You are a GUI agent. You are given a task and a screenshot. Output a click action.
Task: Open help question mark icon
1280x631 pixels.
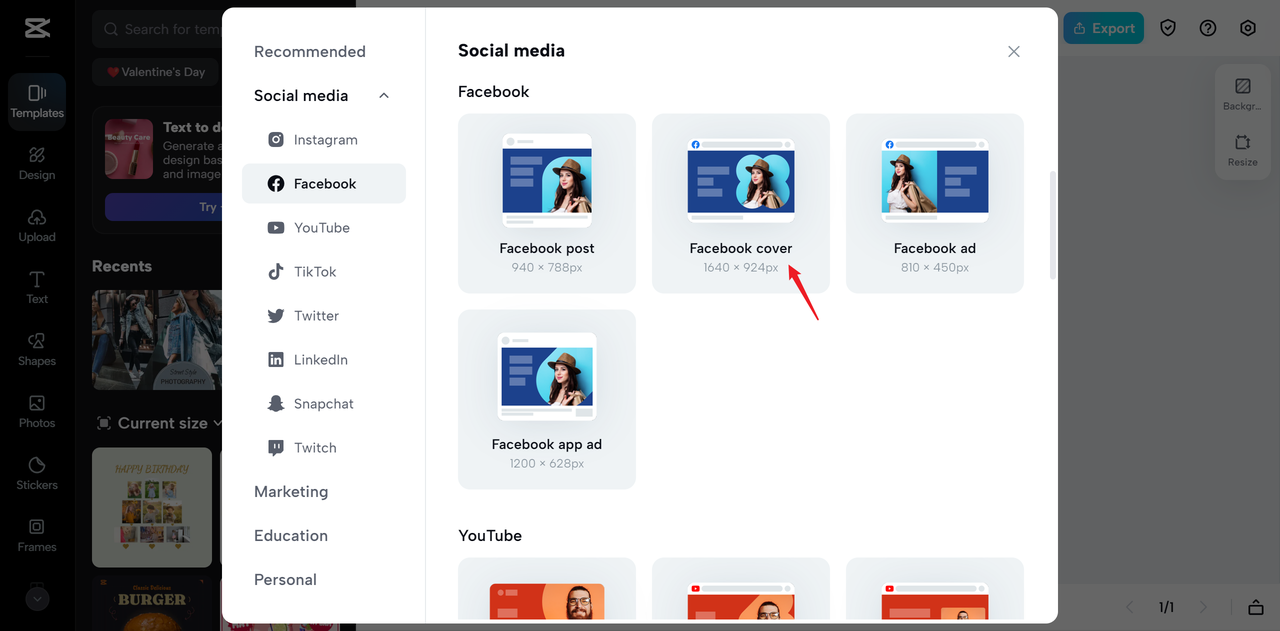[x=1208, y=28]
